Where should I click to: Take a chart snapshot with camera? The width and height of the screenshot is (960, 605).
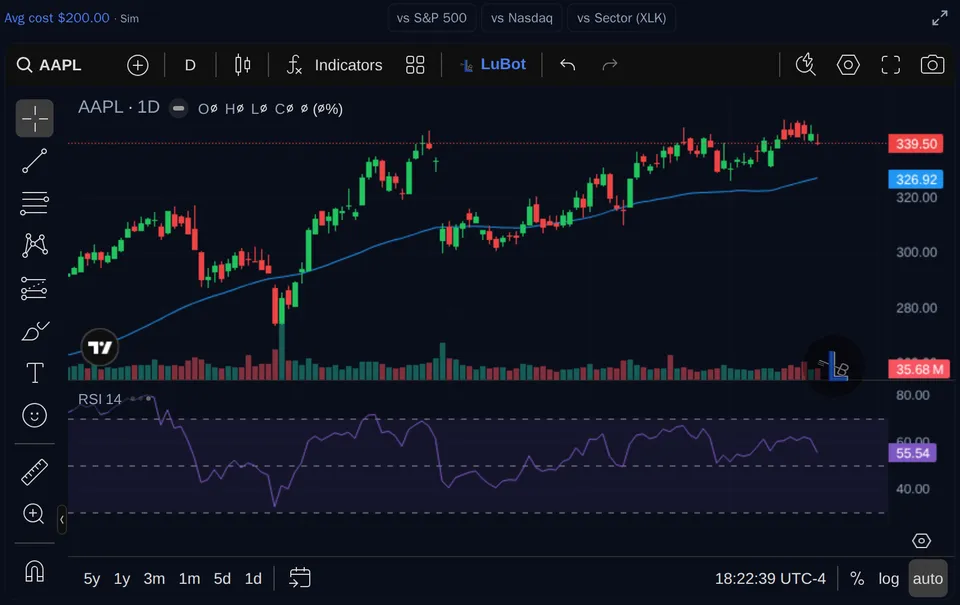point(932,65)
